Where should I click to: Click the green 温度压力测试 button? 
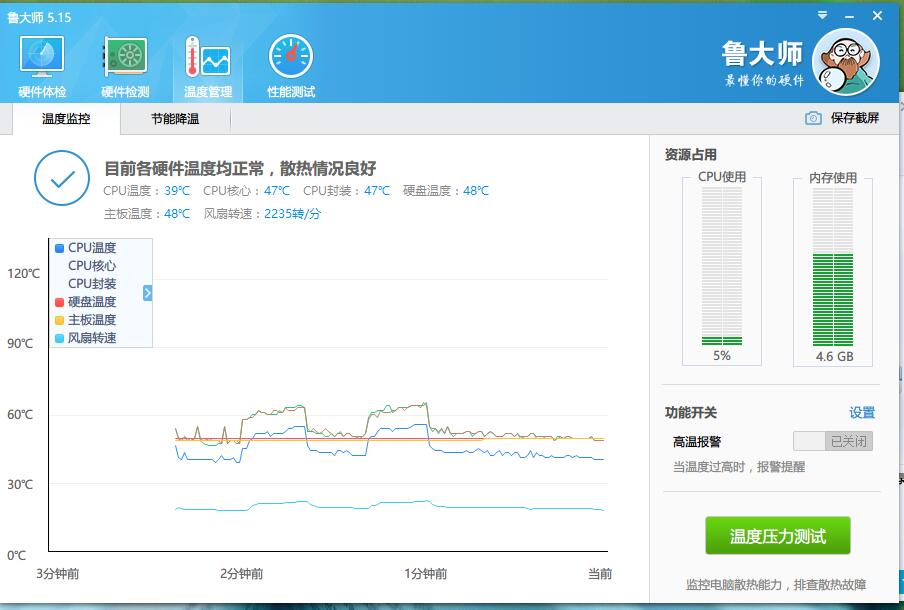tap(778, 536)
